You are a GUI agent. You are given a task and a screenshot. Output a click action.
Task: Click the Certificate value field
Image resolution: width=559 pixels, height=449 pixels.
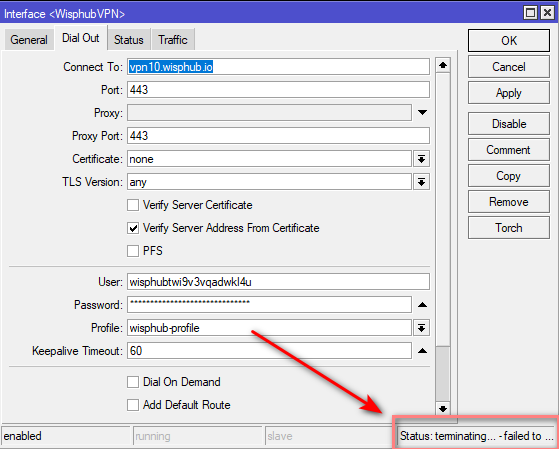[270, 159]
